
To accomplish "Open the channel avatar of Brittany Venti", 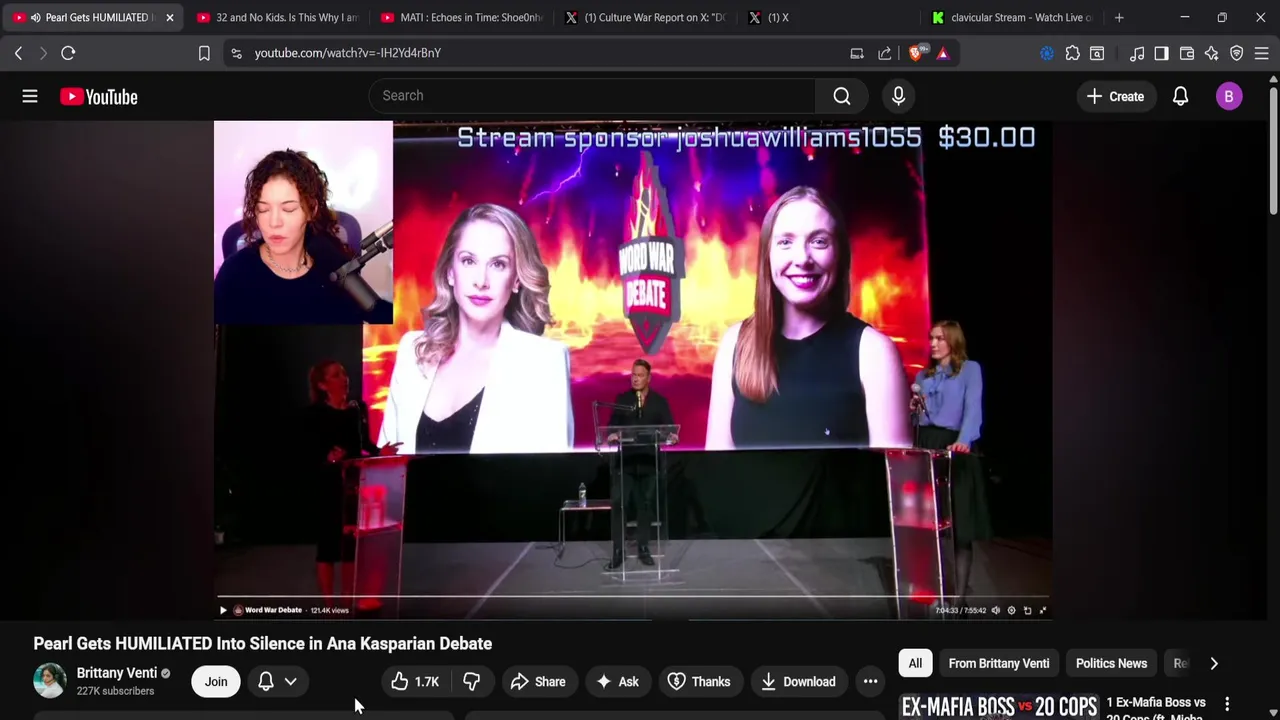I will [x=50, y=681].
